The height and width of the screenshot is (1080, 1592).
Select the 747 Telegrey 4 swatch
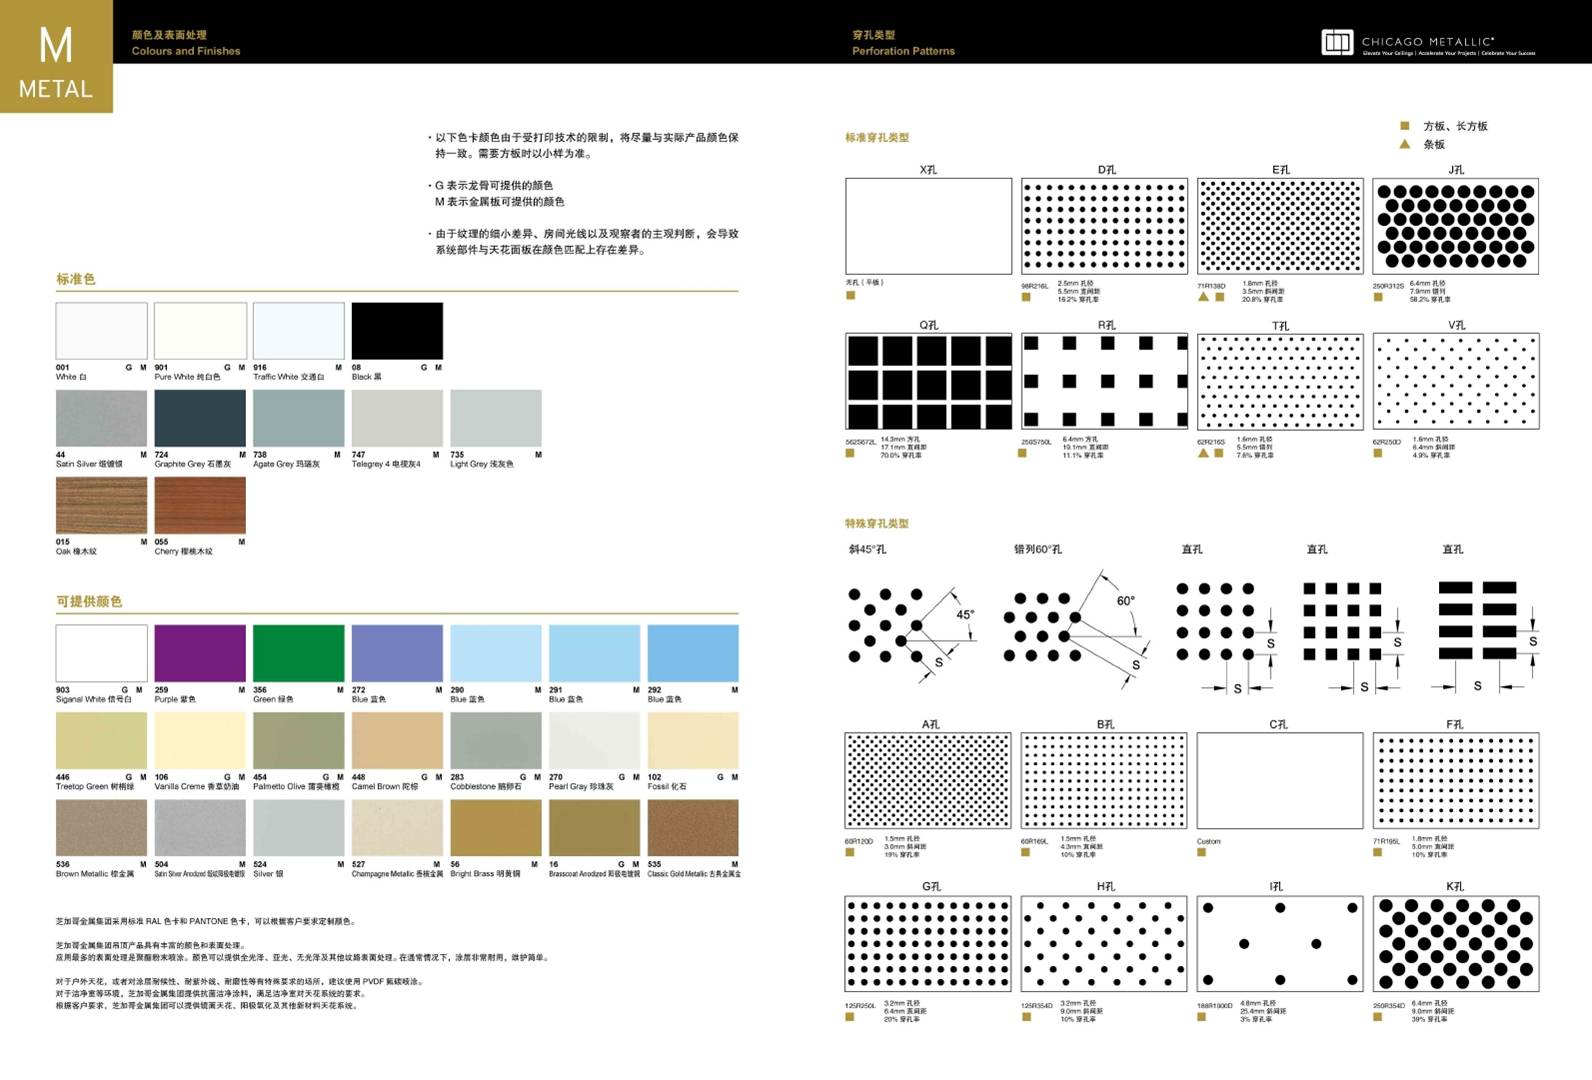pyautogui.click(x=397, y=418)
